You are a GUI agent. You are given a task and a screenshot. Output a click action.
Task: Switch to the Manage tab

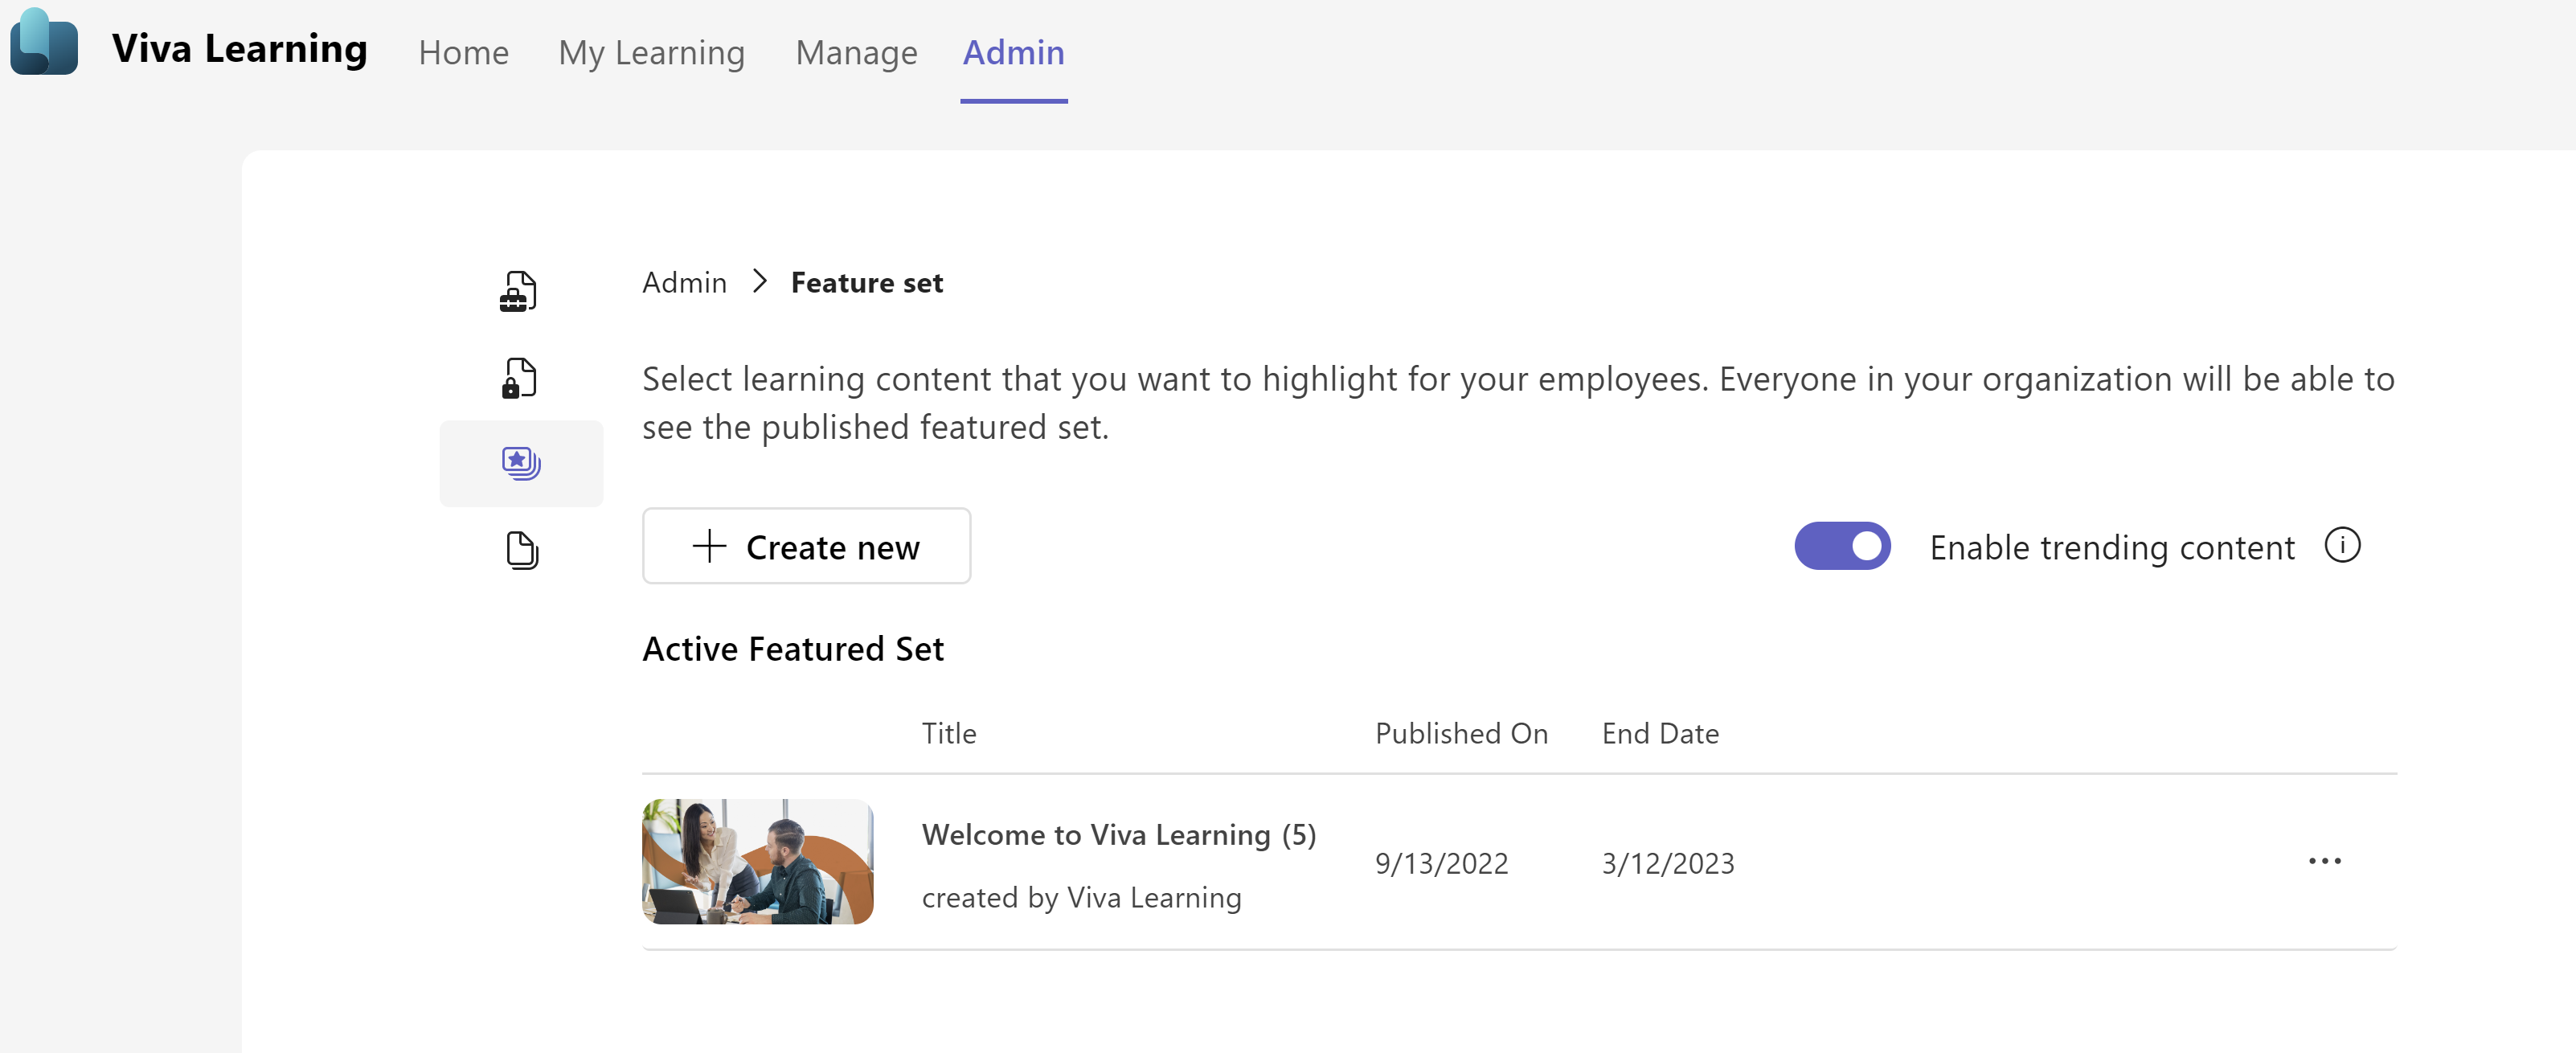point(856,52)
